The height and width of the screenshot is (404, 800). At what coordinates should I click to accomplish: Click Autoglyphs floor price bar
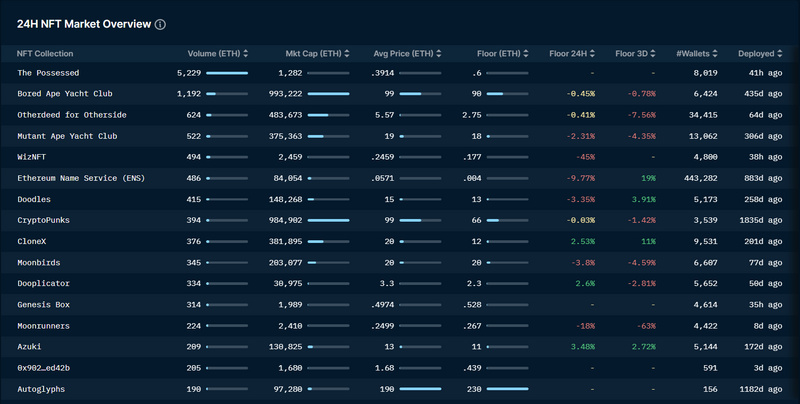508,389
